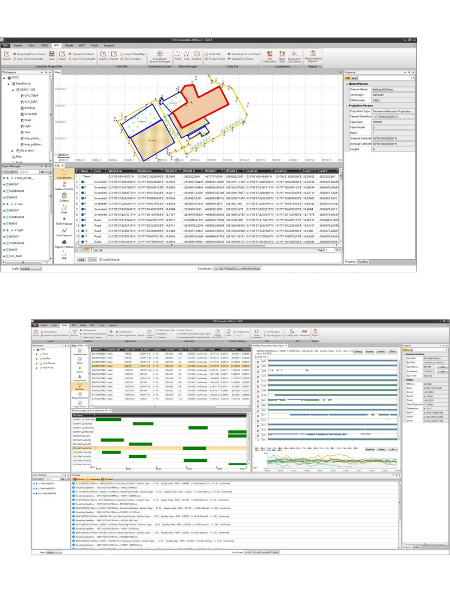This screenshot has width=450, height=600.
Task: Expand the Baseline node in lower Workspace tree
Action: pos(37,359)
